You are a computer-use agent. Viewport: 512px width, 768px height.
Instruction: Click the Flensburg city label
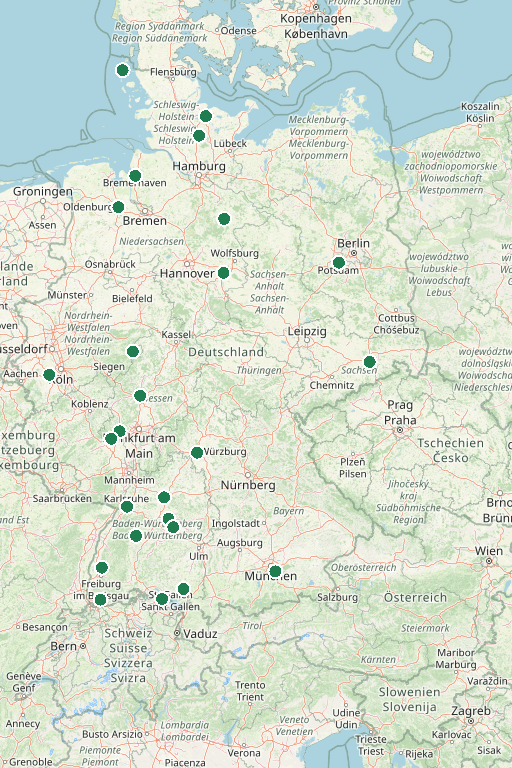[x=173, y=72]
